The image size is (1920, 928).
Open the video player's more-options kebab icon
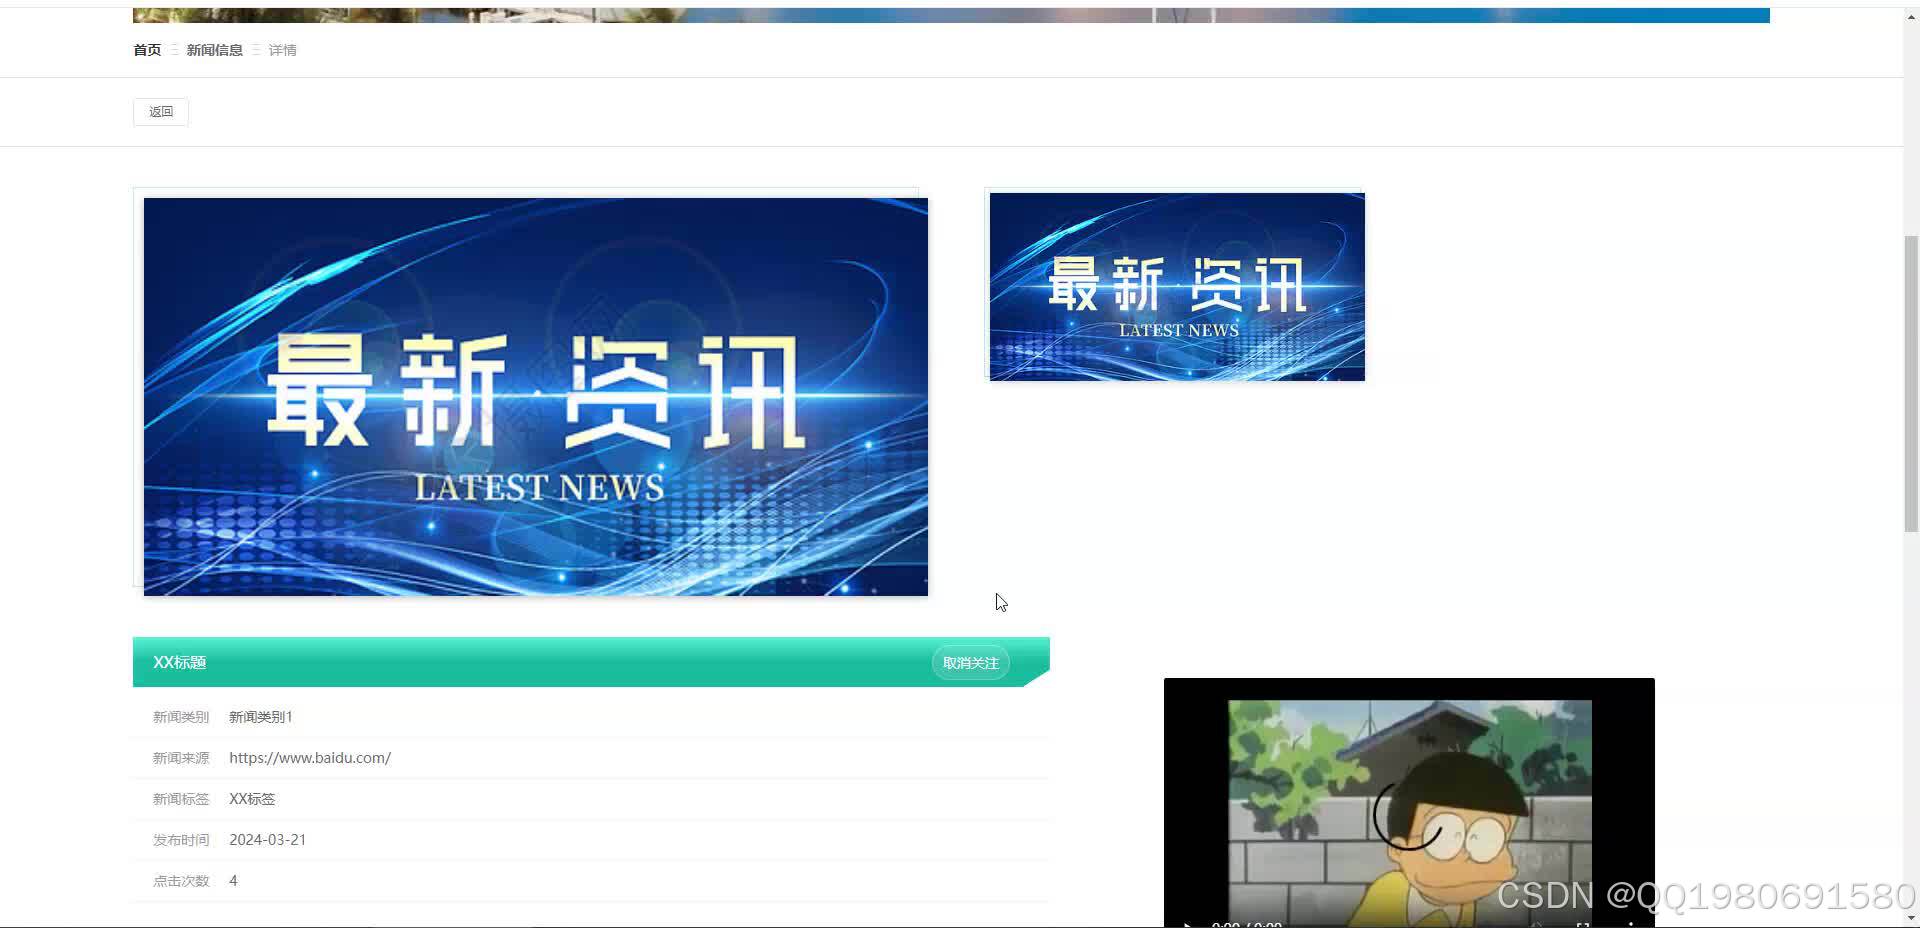pyautogui.click(x=1632, y=925)
